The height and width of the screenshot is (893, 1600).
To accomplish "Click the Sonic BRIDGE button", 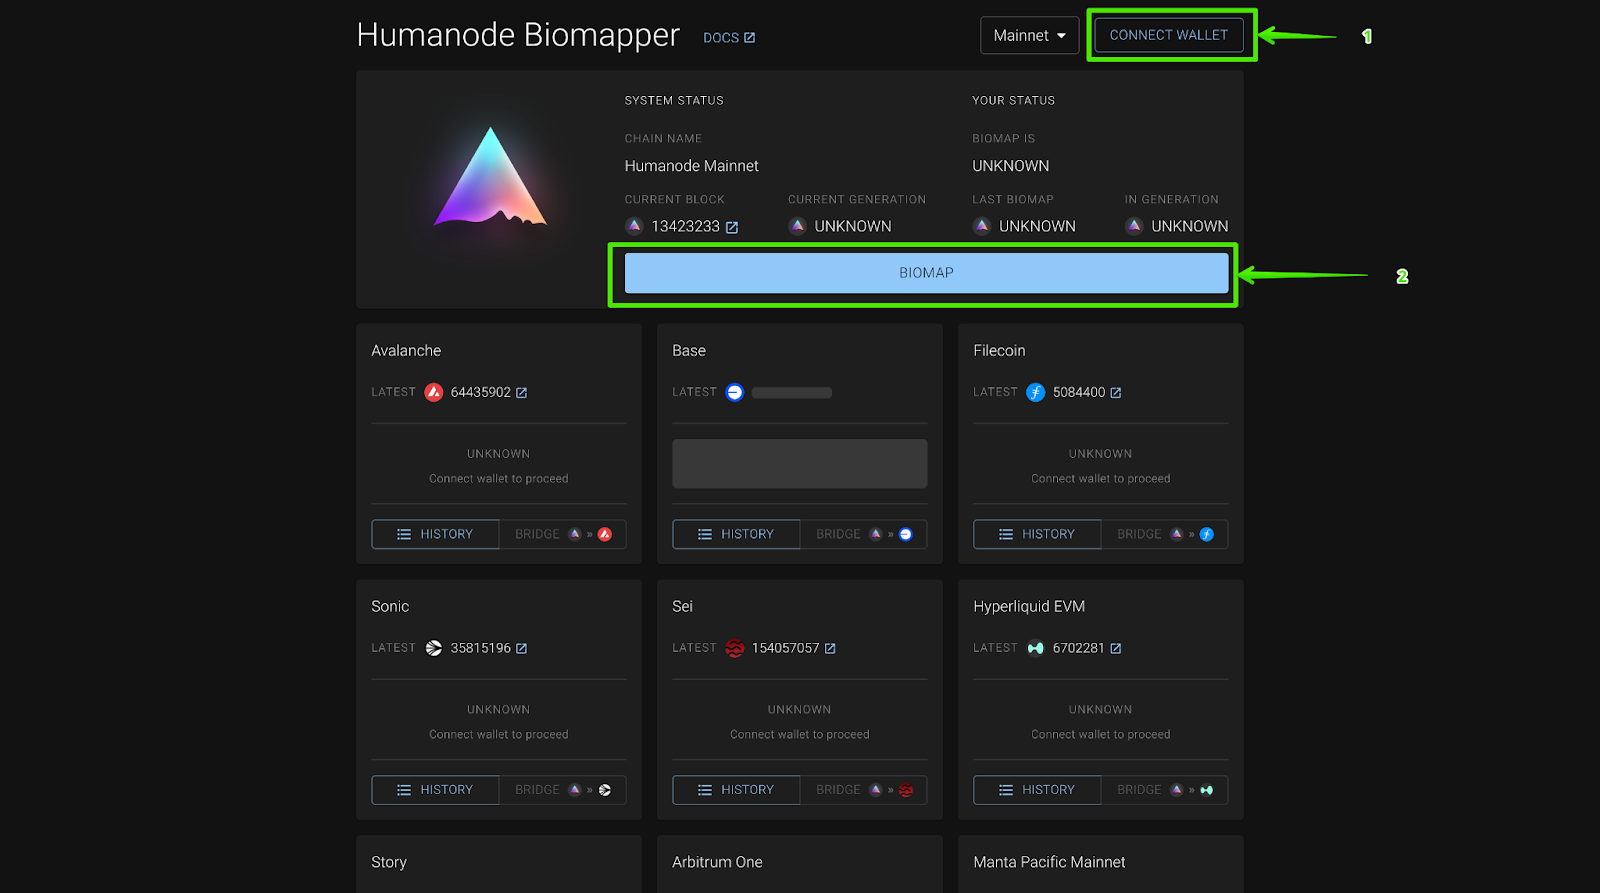I will click(563, 790).
